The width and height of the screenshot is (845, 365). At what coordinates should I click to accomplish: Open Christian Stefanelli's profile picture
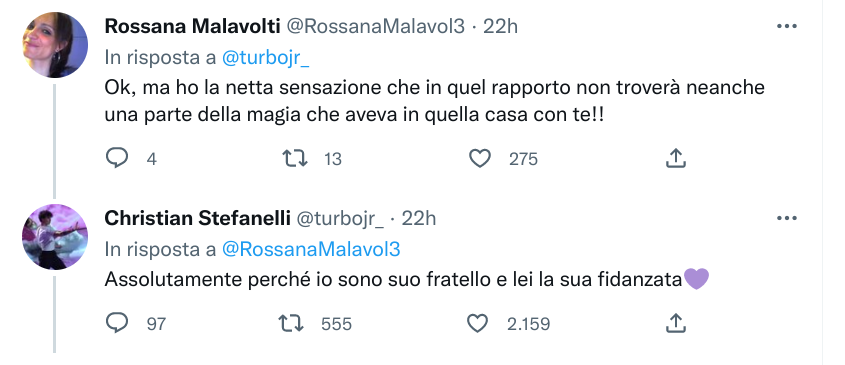pos(54,237)
